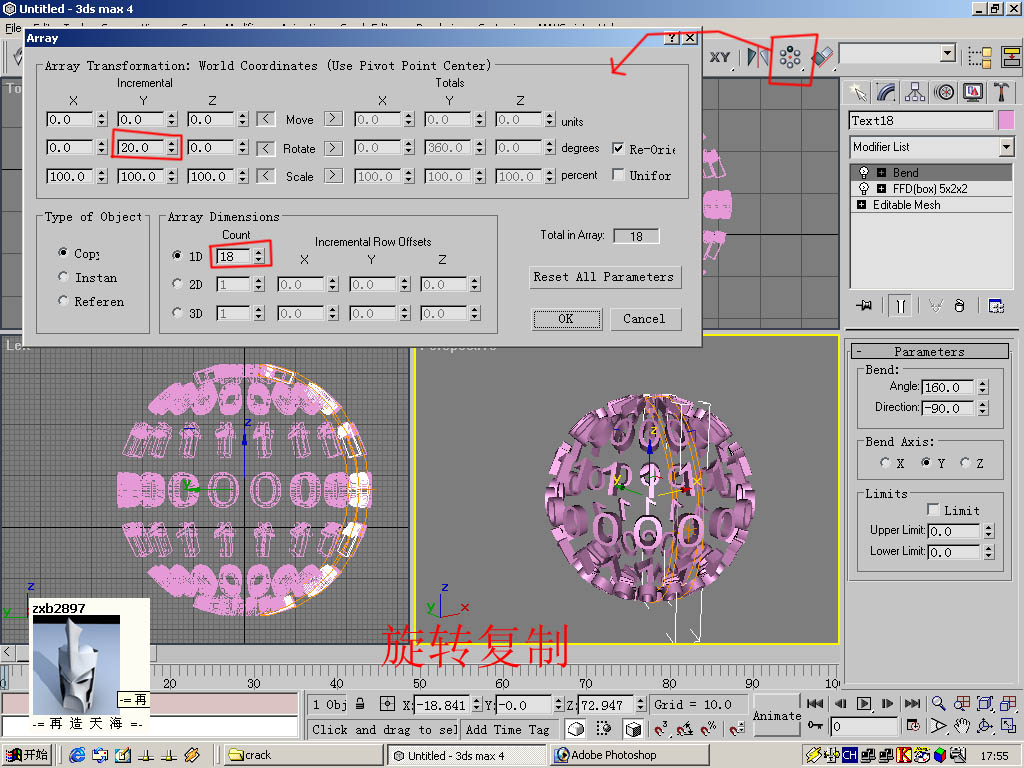Select the Instance object type radio
1024x768 pixels.
click(63, 276)
